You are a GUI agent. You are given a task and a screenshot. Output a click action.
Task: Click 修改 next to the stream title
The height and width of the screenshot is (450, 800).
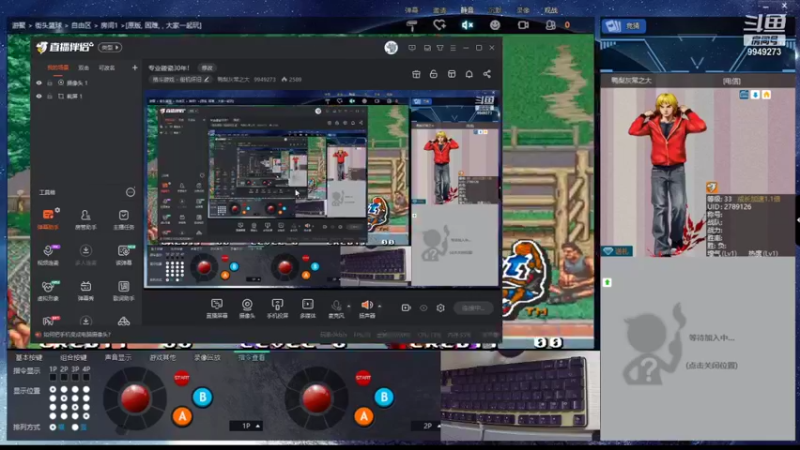207,68
